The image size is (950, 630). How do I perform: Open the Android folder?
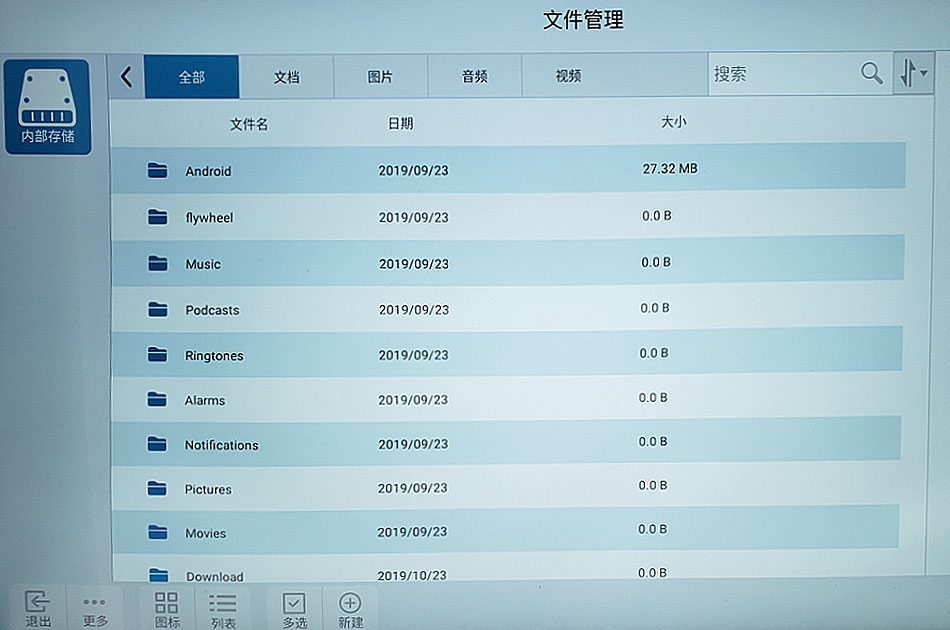pyautogui.click(x=208, y=171)
